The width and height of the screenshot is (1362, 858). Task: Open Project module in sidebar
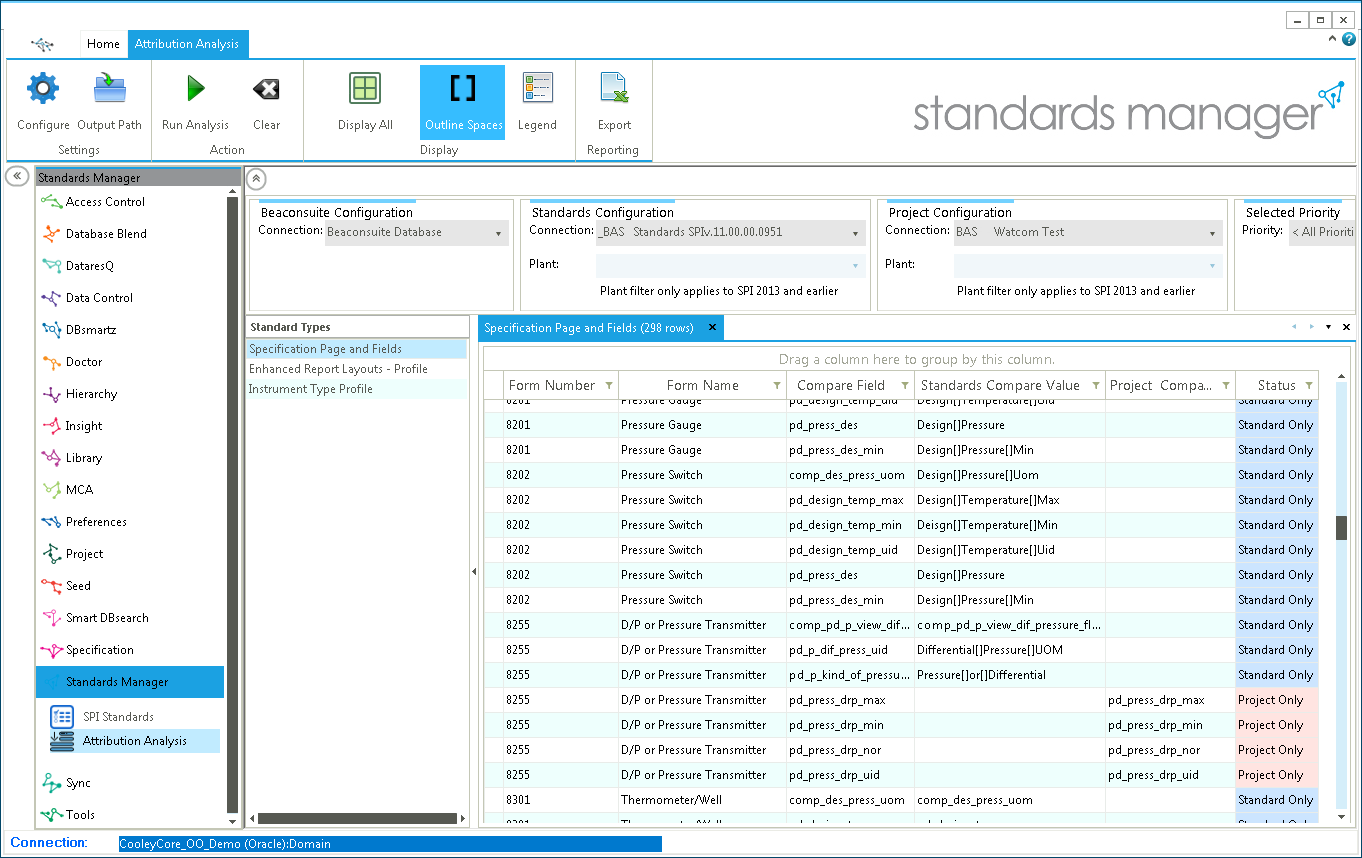pos(85,554)
